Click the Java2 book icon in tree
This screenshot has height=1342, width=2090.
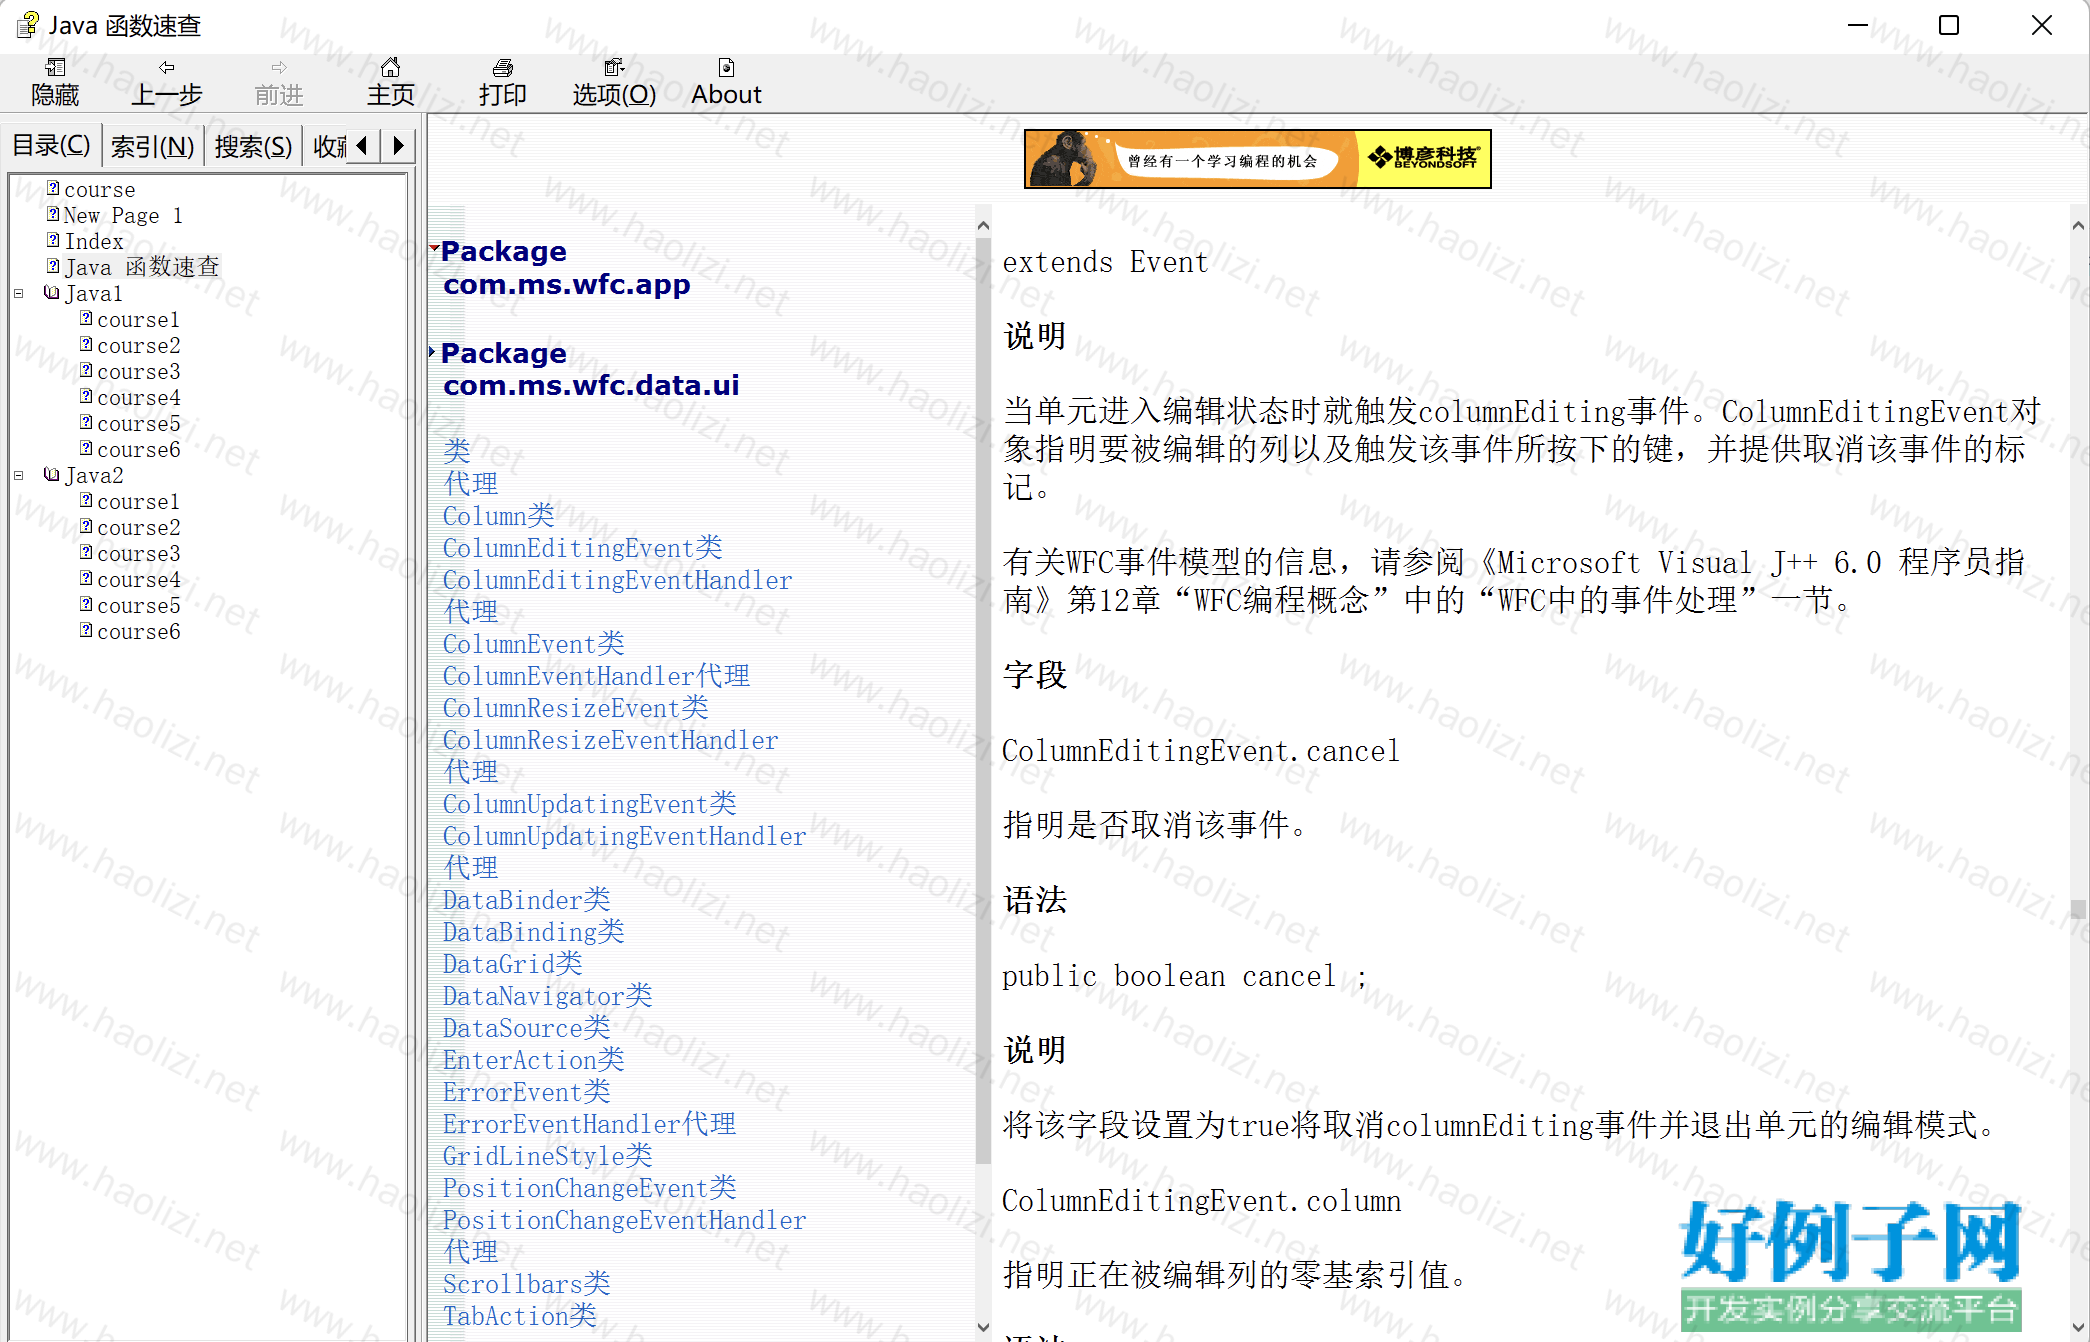[52, 476]
